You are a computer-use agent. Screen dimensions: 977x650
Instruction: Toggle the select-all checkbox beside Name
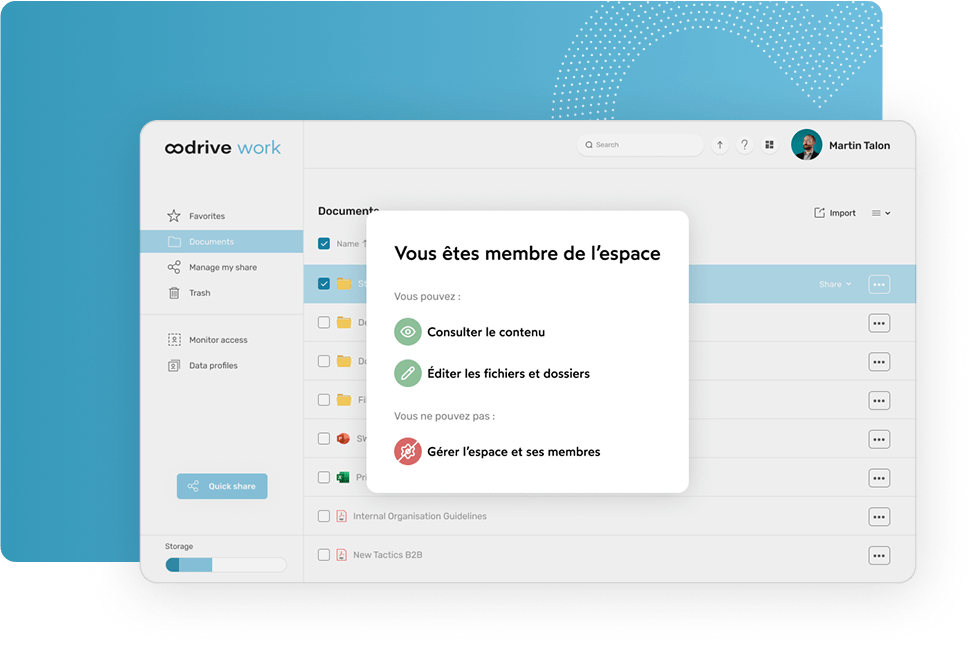[x=324, y=243]
